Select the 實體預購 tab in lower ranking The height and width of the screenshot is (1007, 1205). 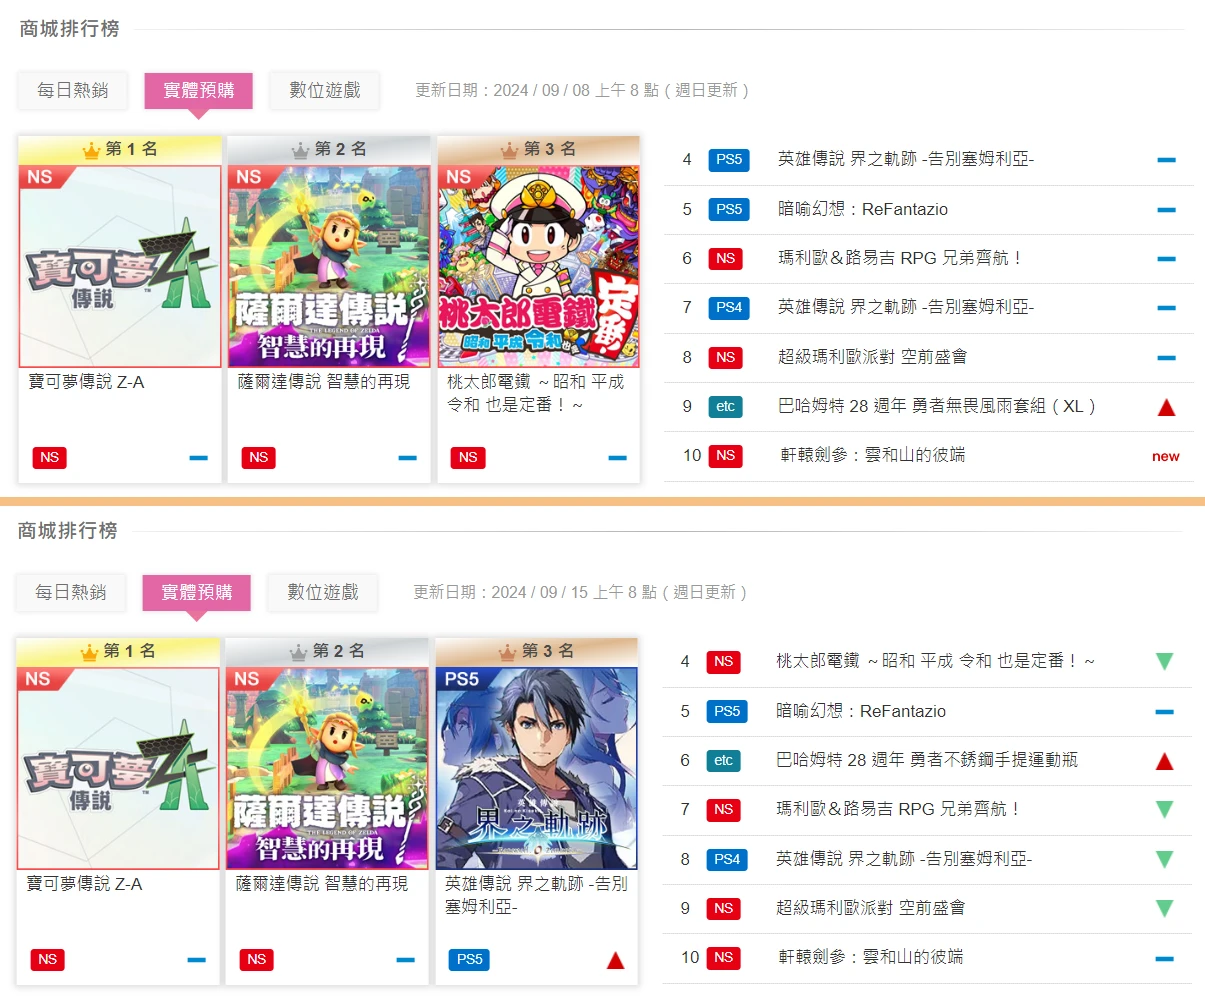(x=197, y=592)
